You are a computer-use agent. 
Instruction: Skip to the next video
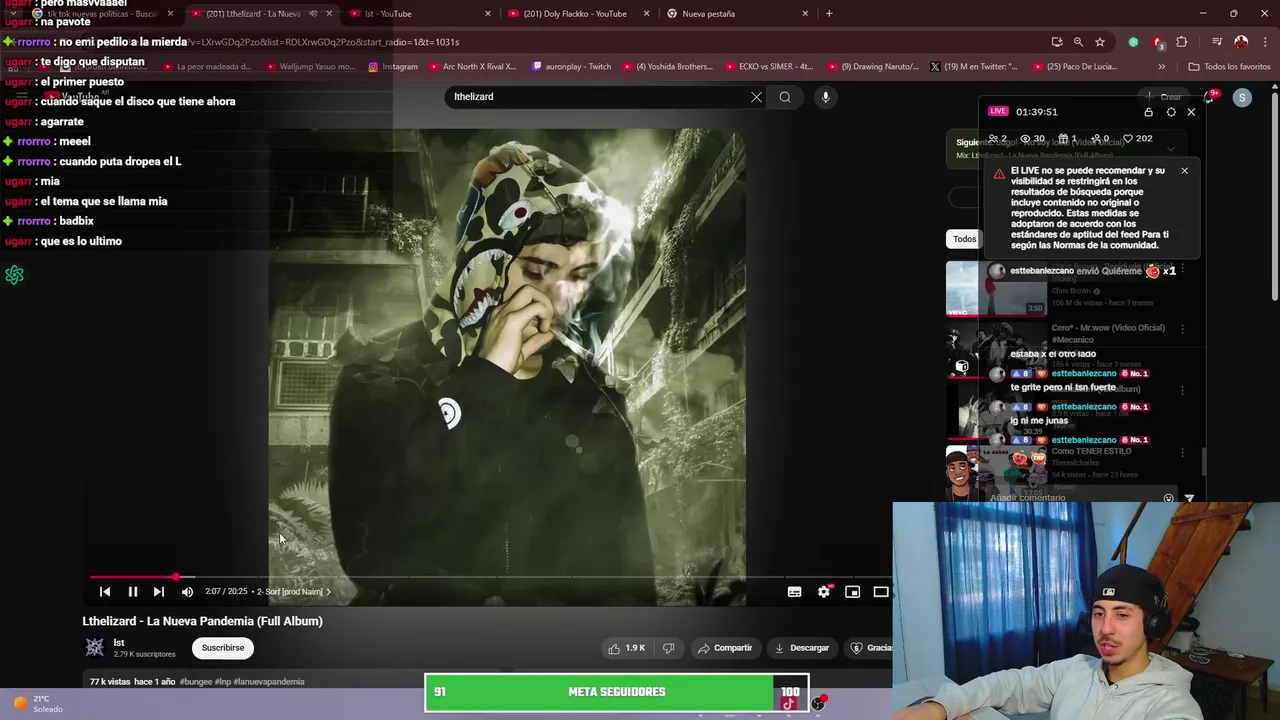158,592
